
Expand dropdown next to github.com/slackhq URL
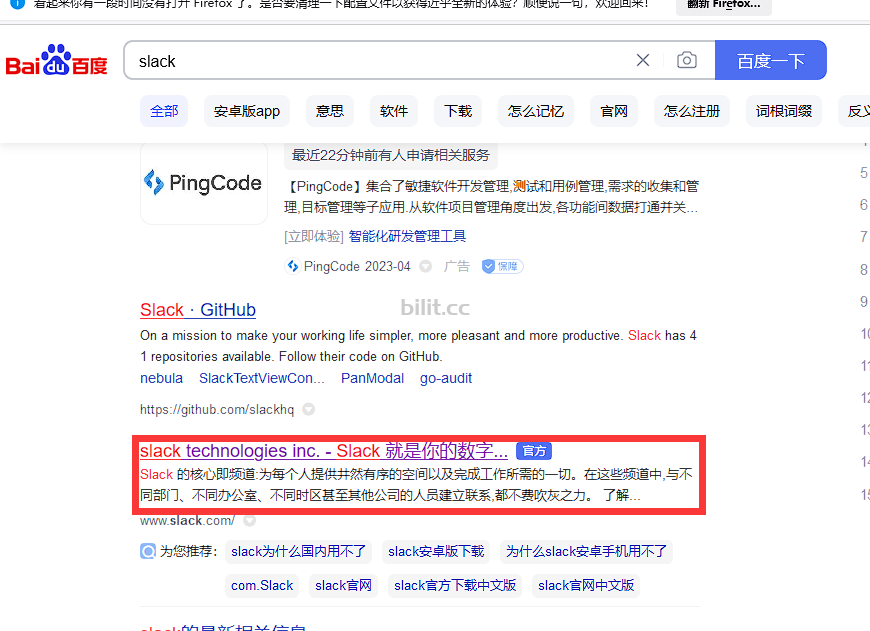tap(308, 410)
